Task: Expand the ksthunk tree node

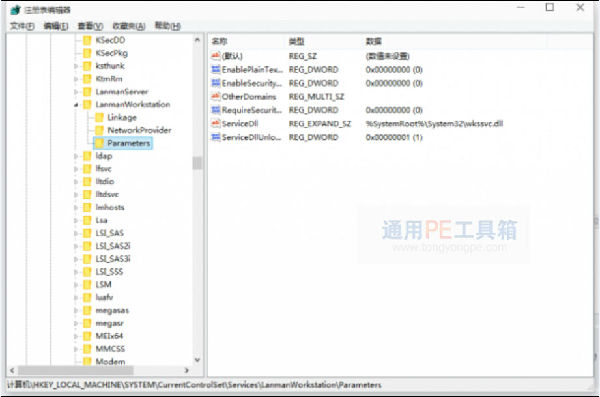Action: click(76, 66)
